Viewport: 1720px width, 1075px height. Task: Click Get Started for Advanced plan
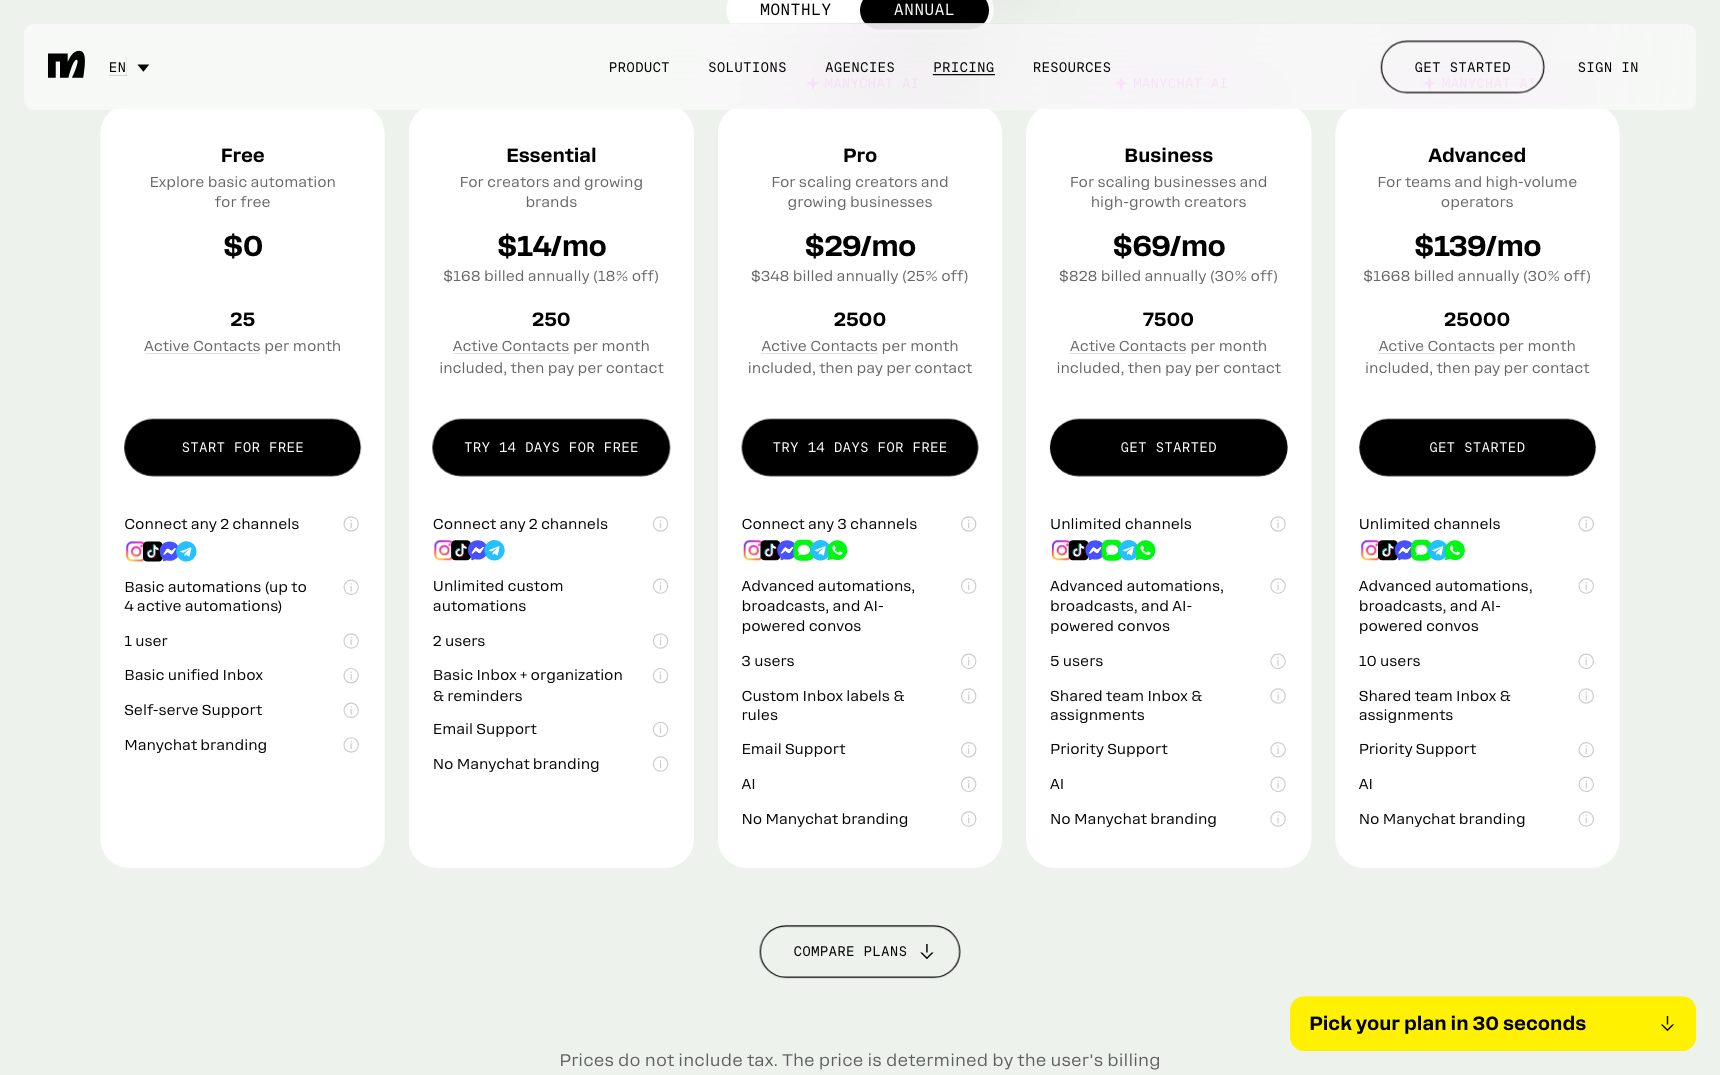point(1477,447)
